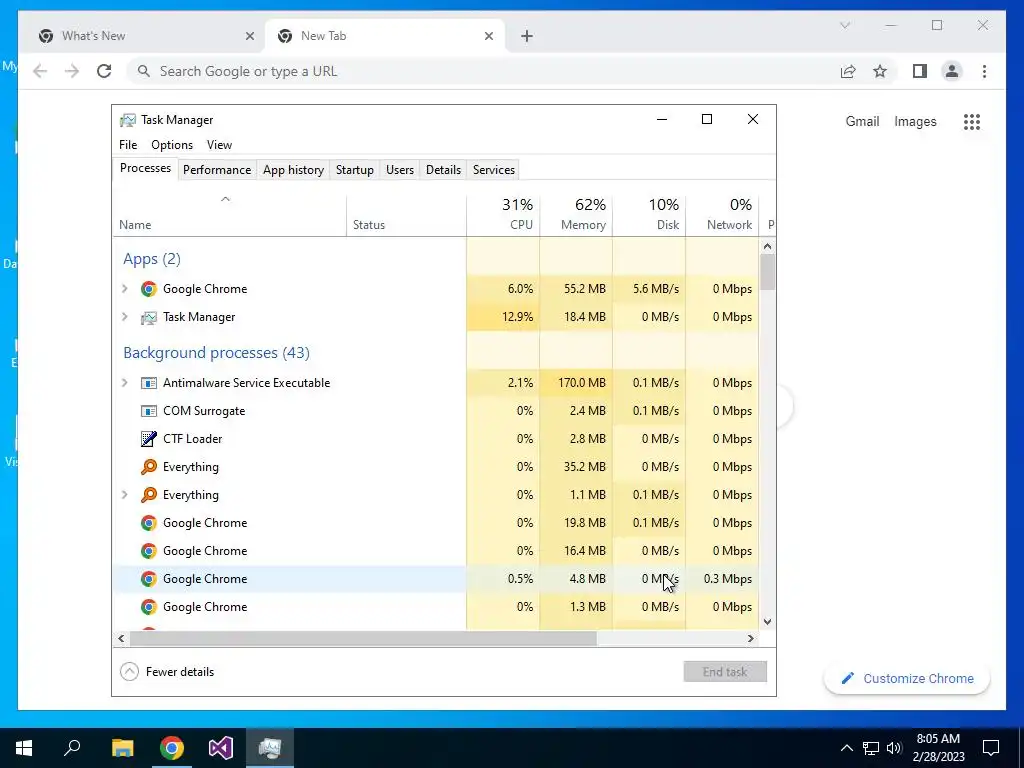Image resolution: width=1024 pixels, height=768 pixels.
Task: Click Chrome's back navigation arrow
Action: tap(40, 71)
